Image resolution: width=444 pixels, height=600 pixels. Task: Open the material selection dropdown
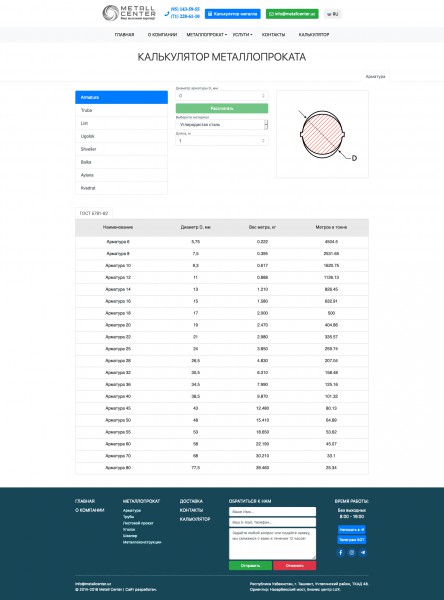click(x=222, y=124)
